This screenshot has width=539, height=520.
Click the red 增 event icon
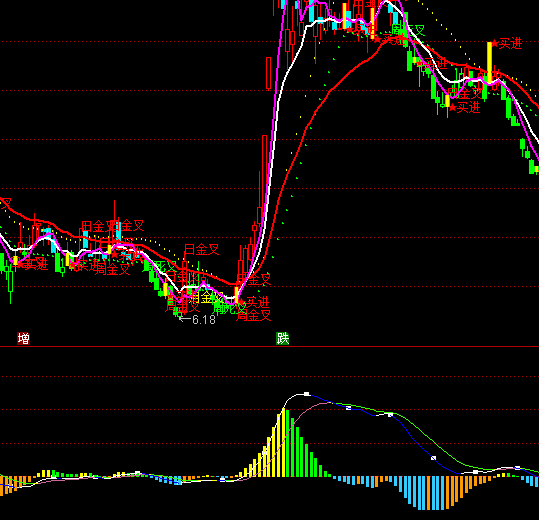23,339
